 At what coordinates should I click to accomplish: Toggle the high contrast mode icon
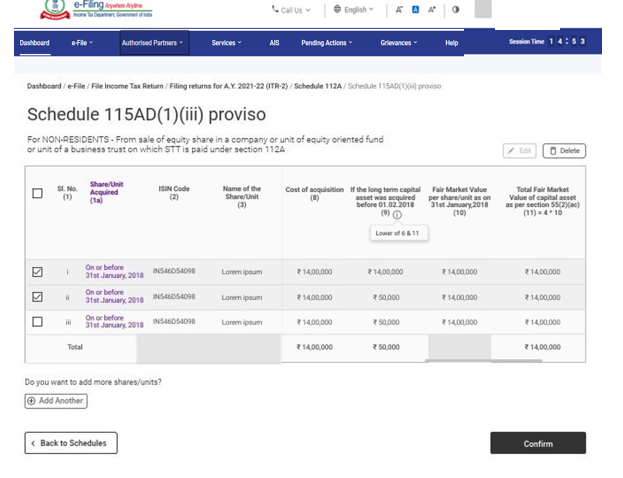456,10
